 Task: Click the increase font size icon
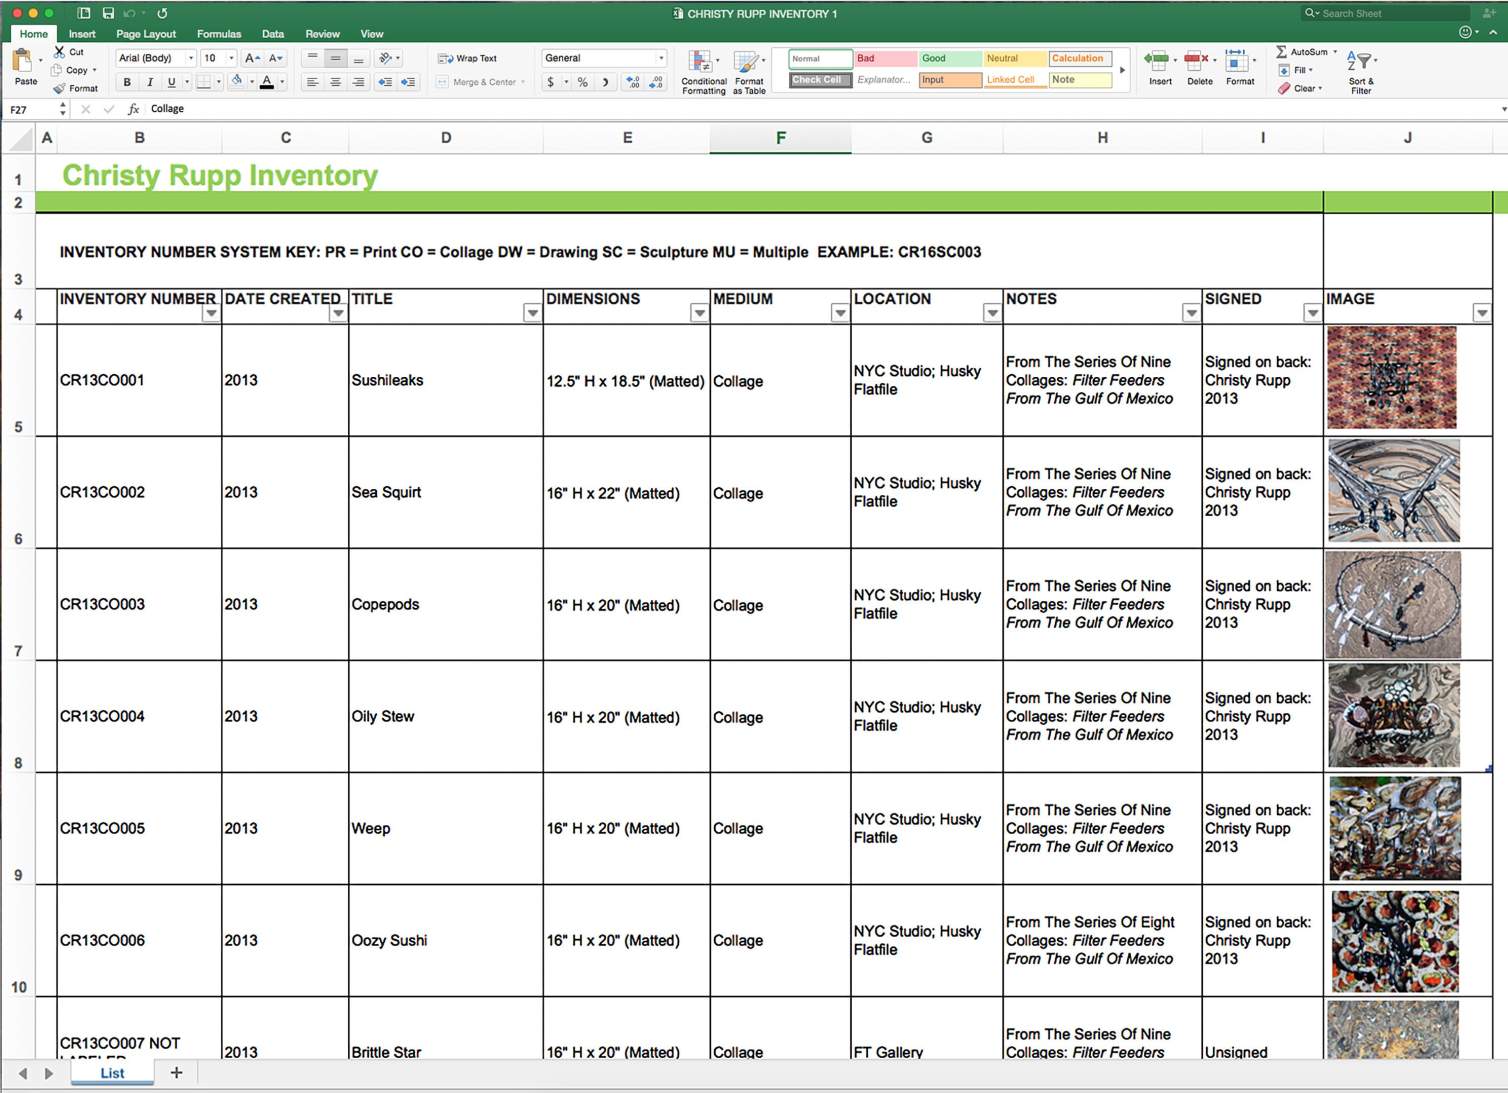(x=252, y=58)
